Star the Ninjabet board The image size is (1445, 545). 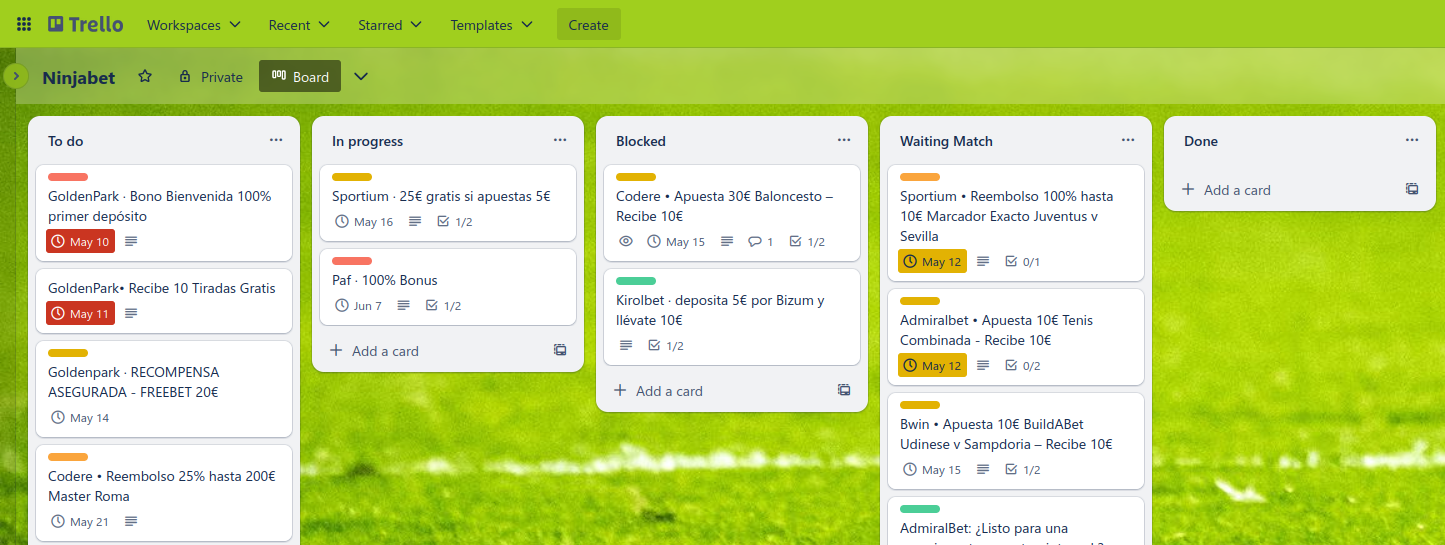[145, 76]
